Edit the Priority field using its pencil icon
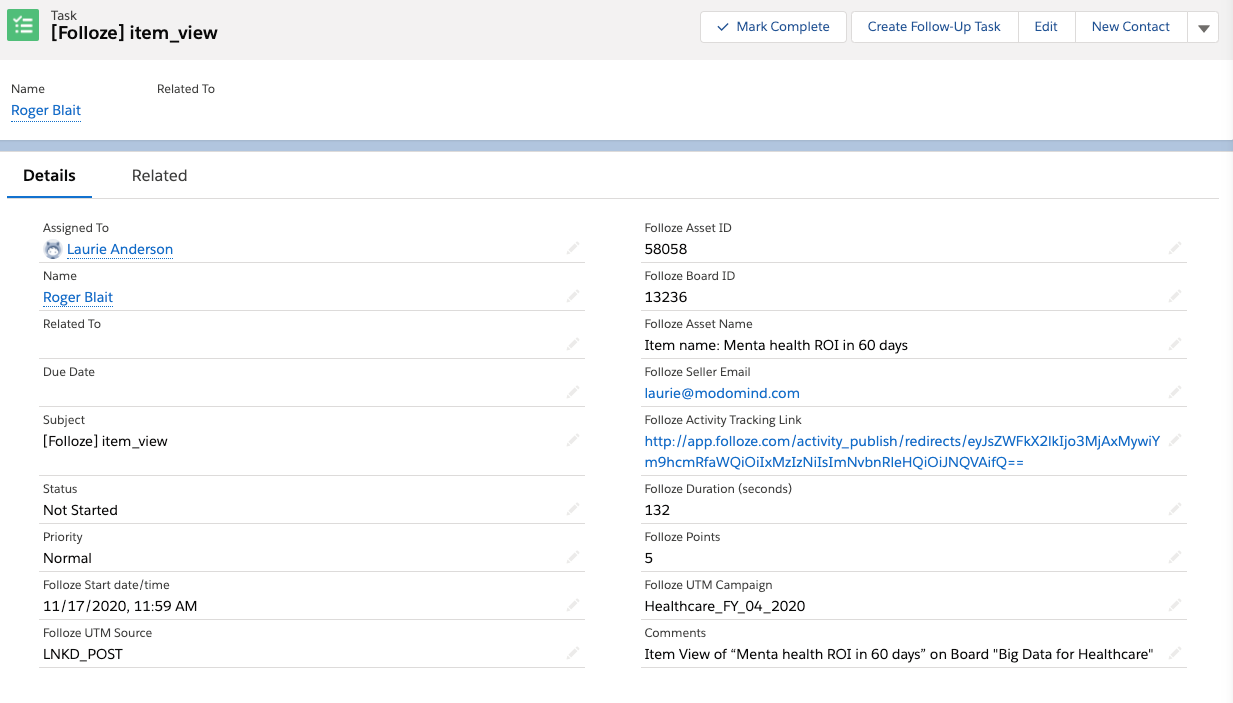This screenshot has height=703, width=1233. [x=573, y=556]
